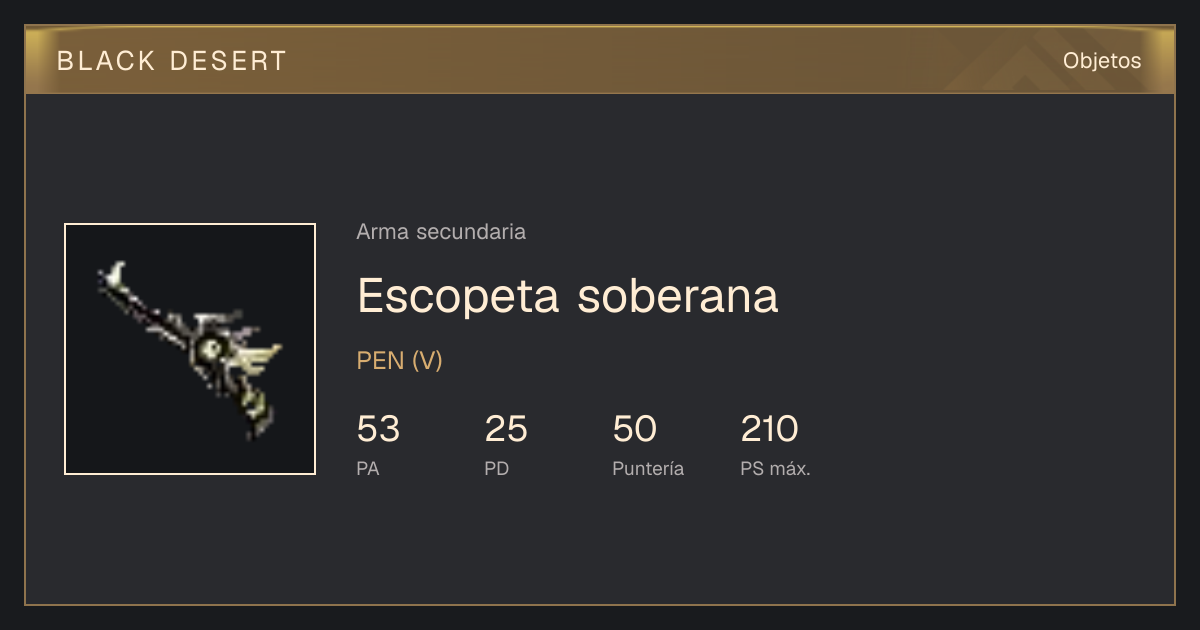Image resolution: width=1200 pixels, height=630 pixels.
Task: Select the Escopeta soberana item name
Action: pyautogui.click(x=567, y=295)
